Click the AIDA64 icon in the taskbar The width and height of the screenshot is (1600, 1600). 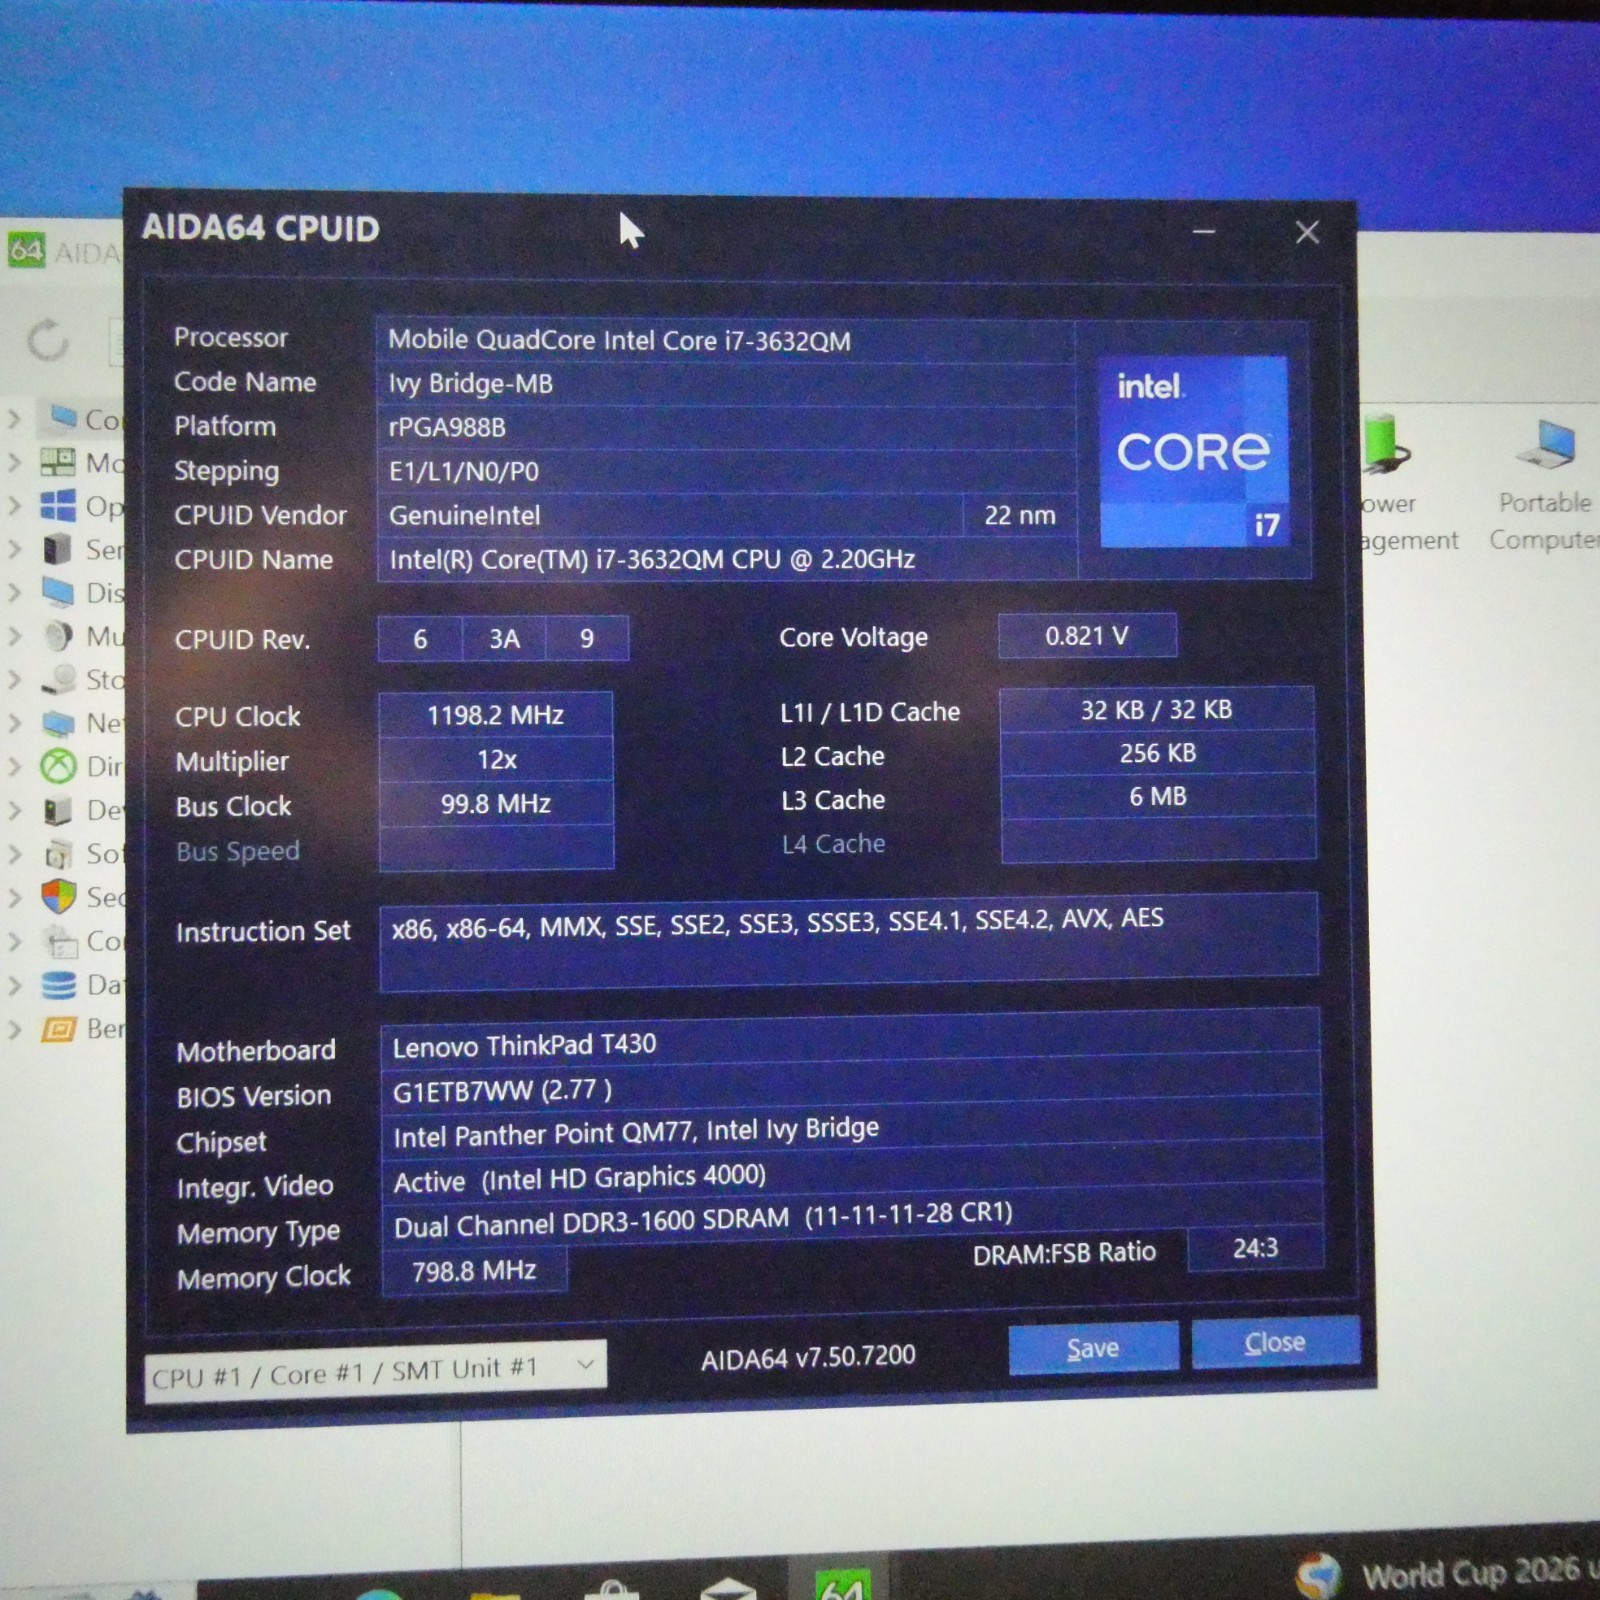pyautogui.click(x=842, y=1585)
